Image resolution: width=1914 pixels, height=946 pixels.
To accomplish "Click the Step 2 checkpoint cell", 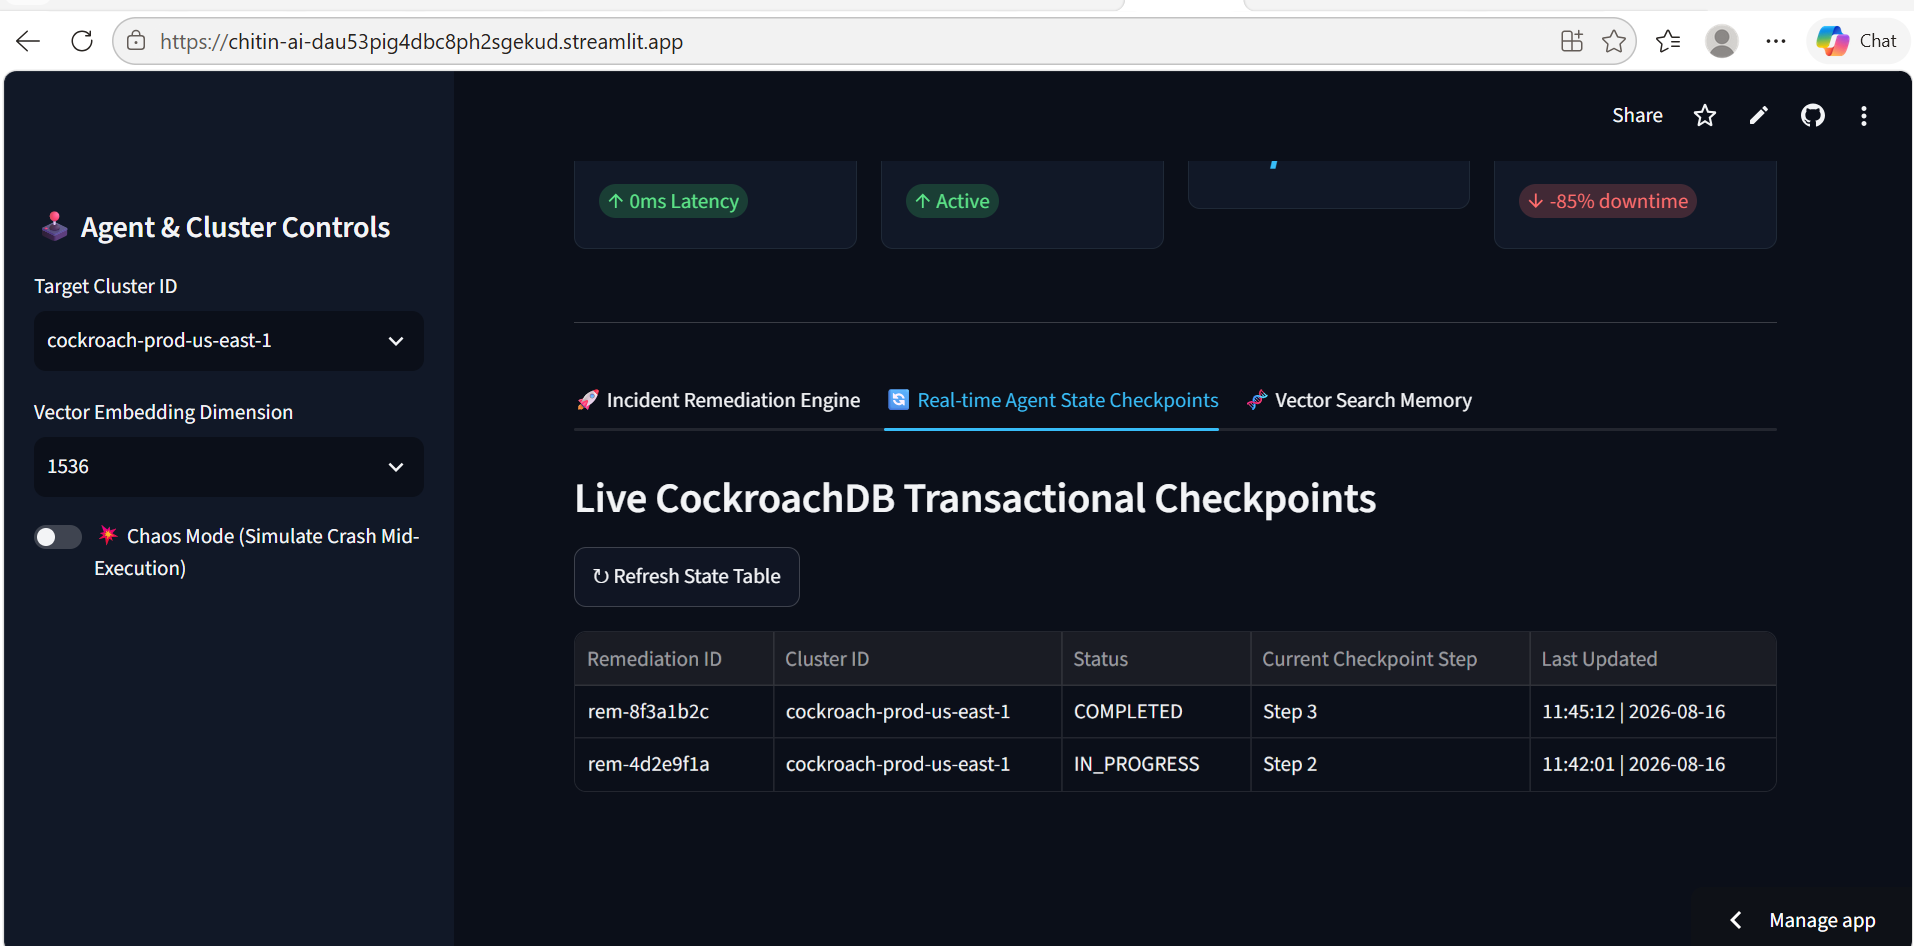I will point(1390,765).
